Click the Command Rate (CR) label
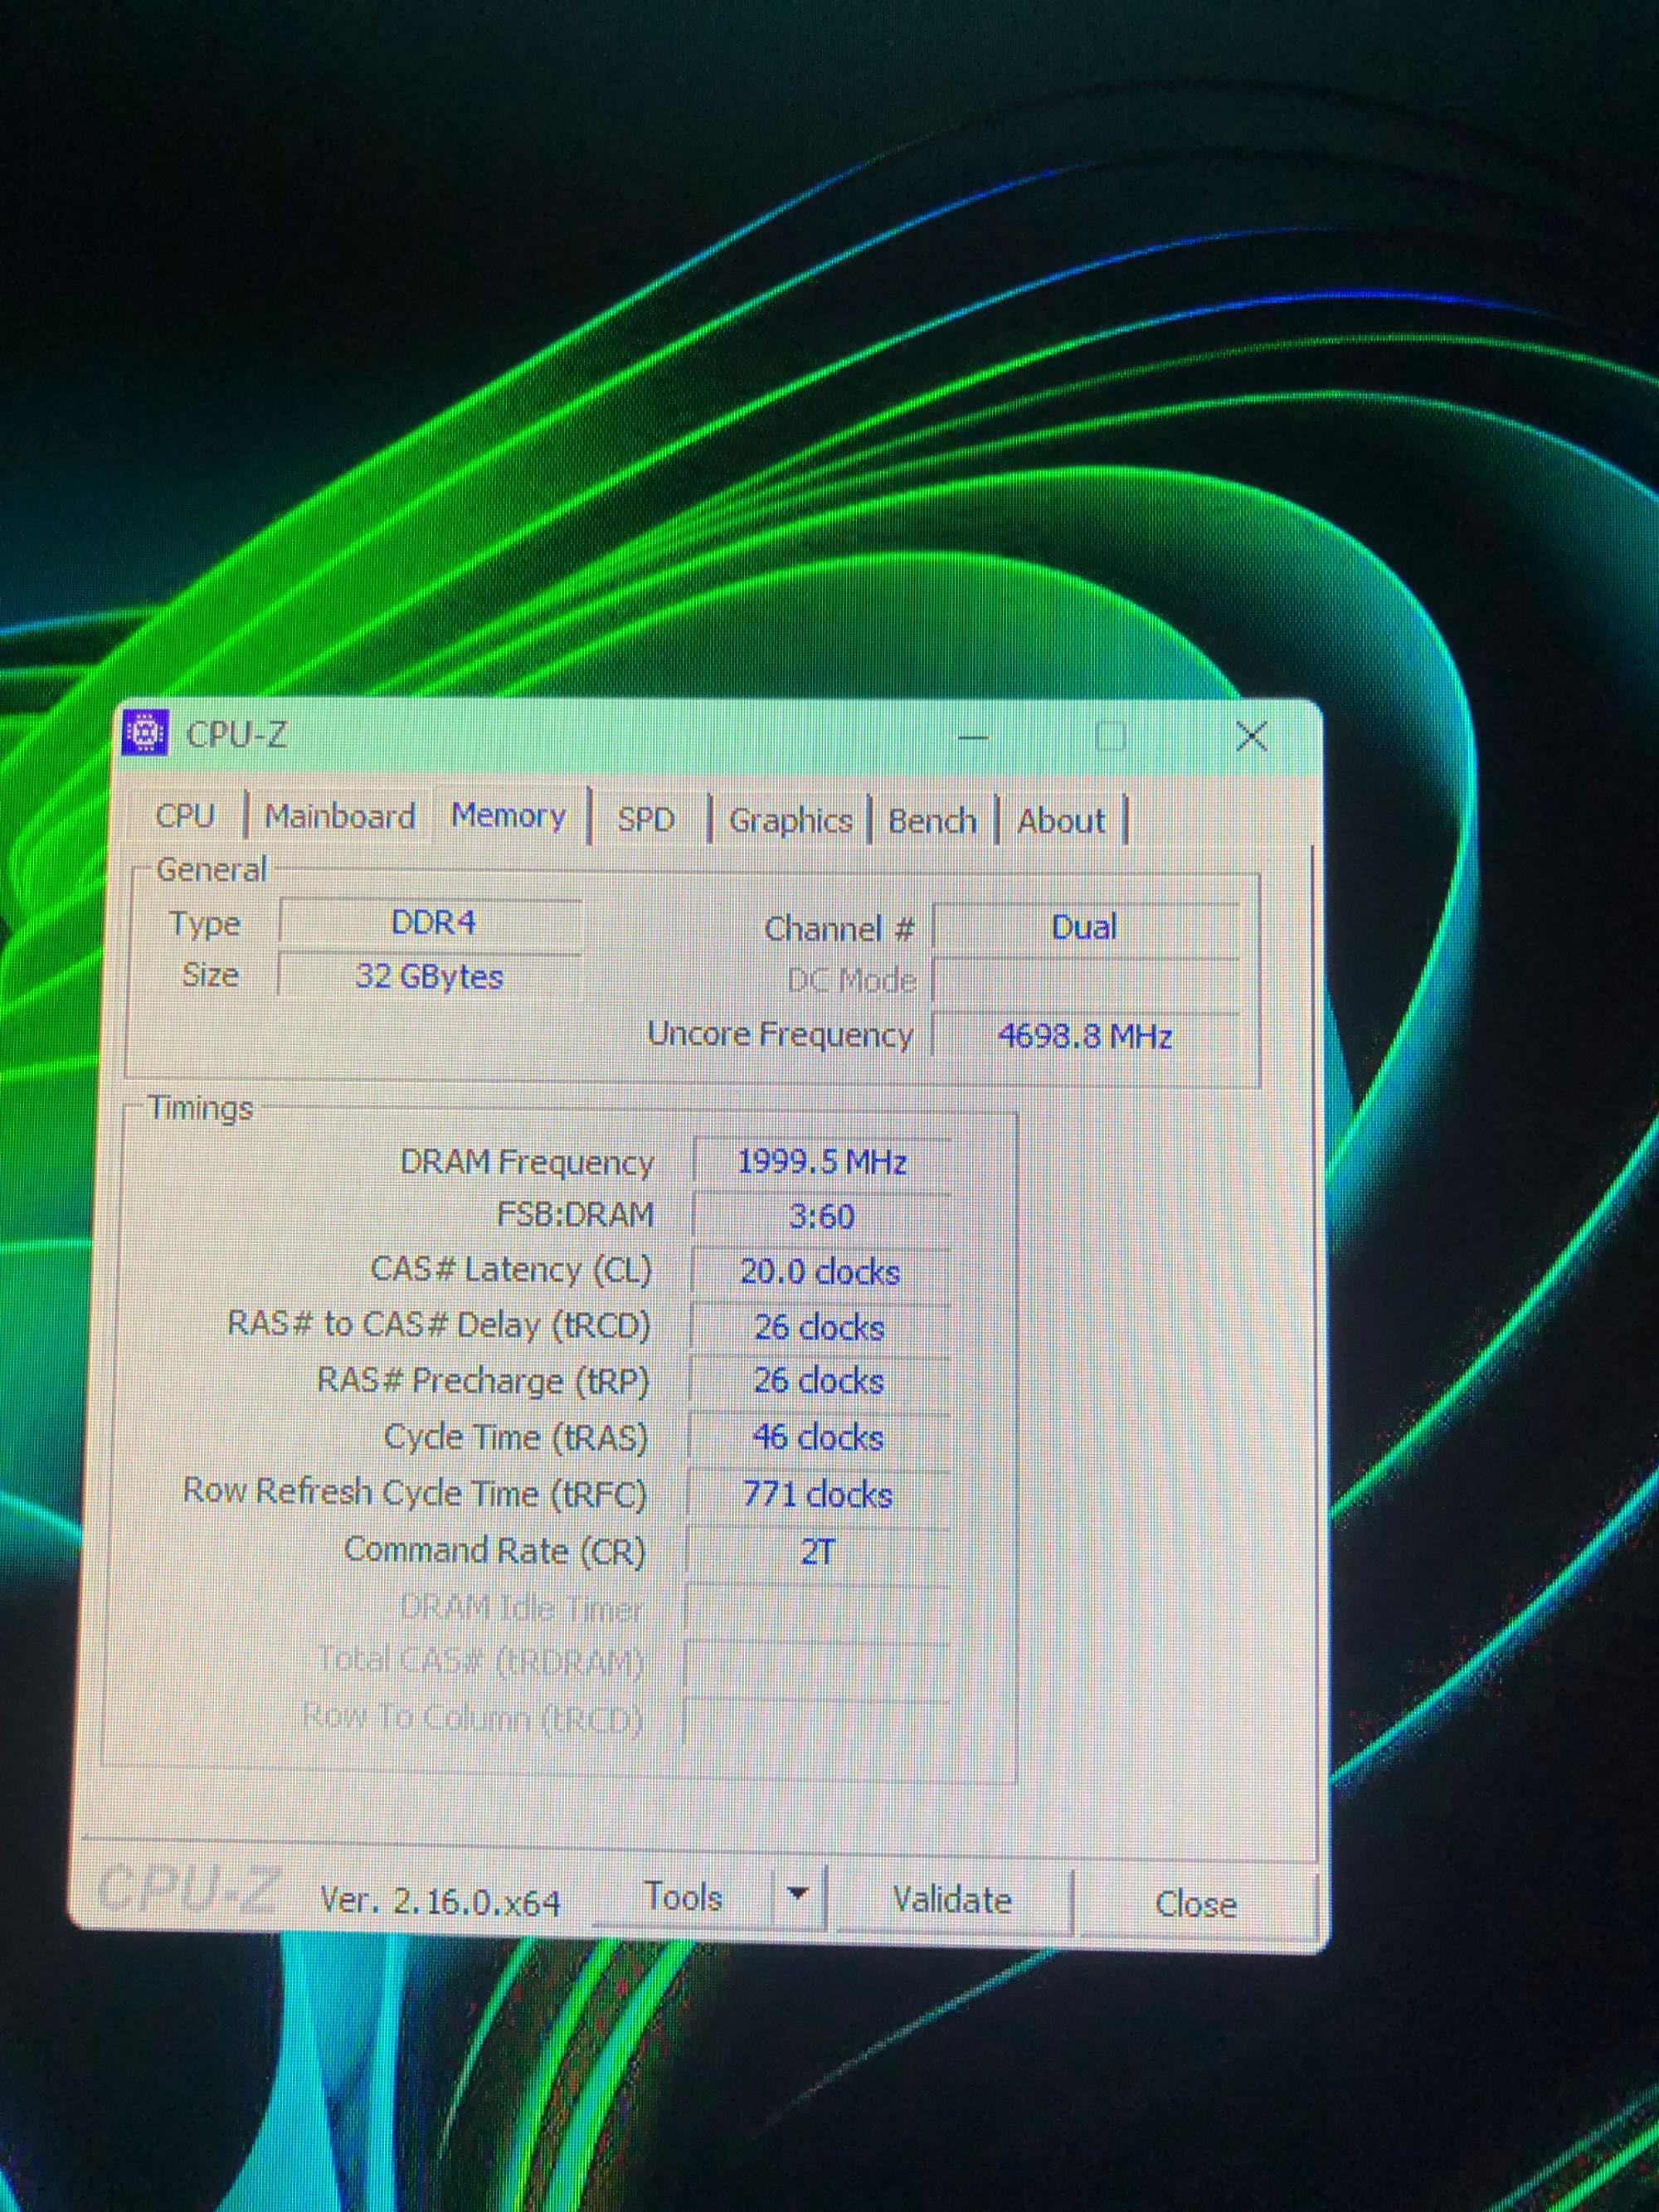 coord(495,1550)
